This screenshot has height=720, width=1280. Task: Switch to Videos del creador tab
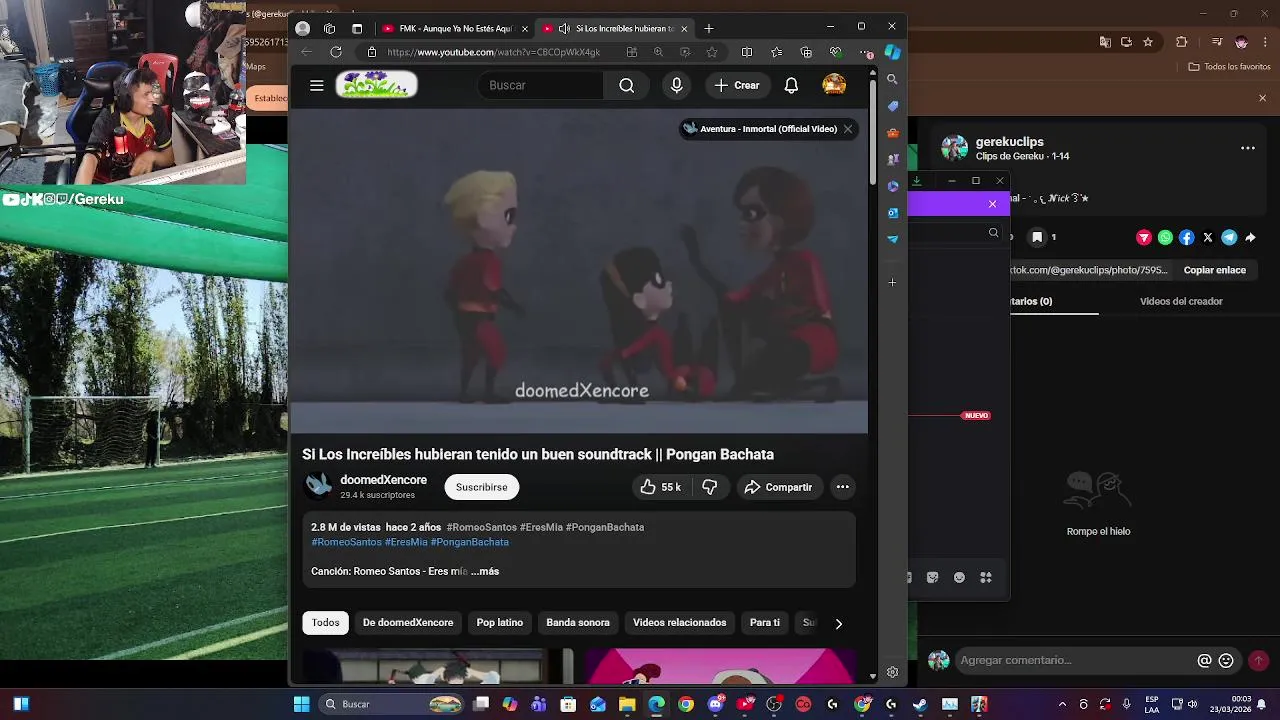[1181, 301]
